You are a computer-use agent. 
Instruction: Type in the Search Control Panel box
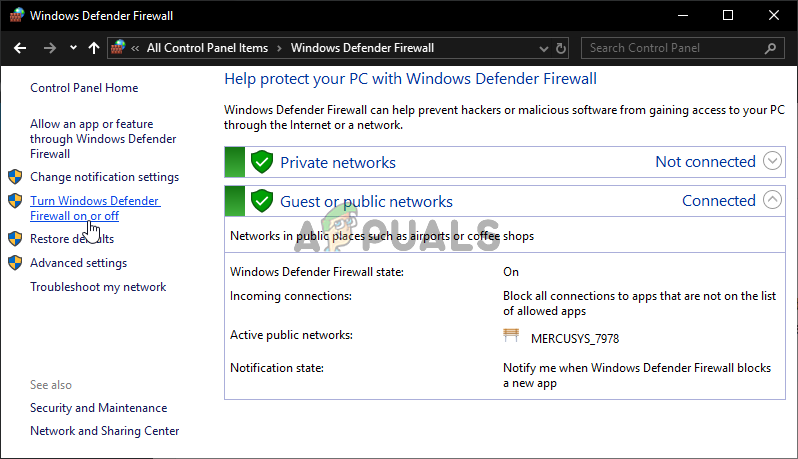(670, 48)
